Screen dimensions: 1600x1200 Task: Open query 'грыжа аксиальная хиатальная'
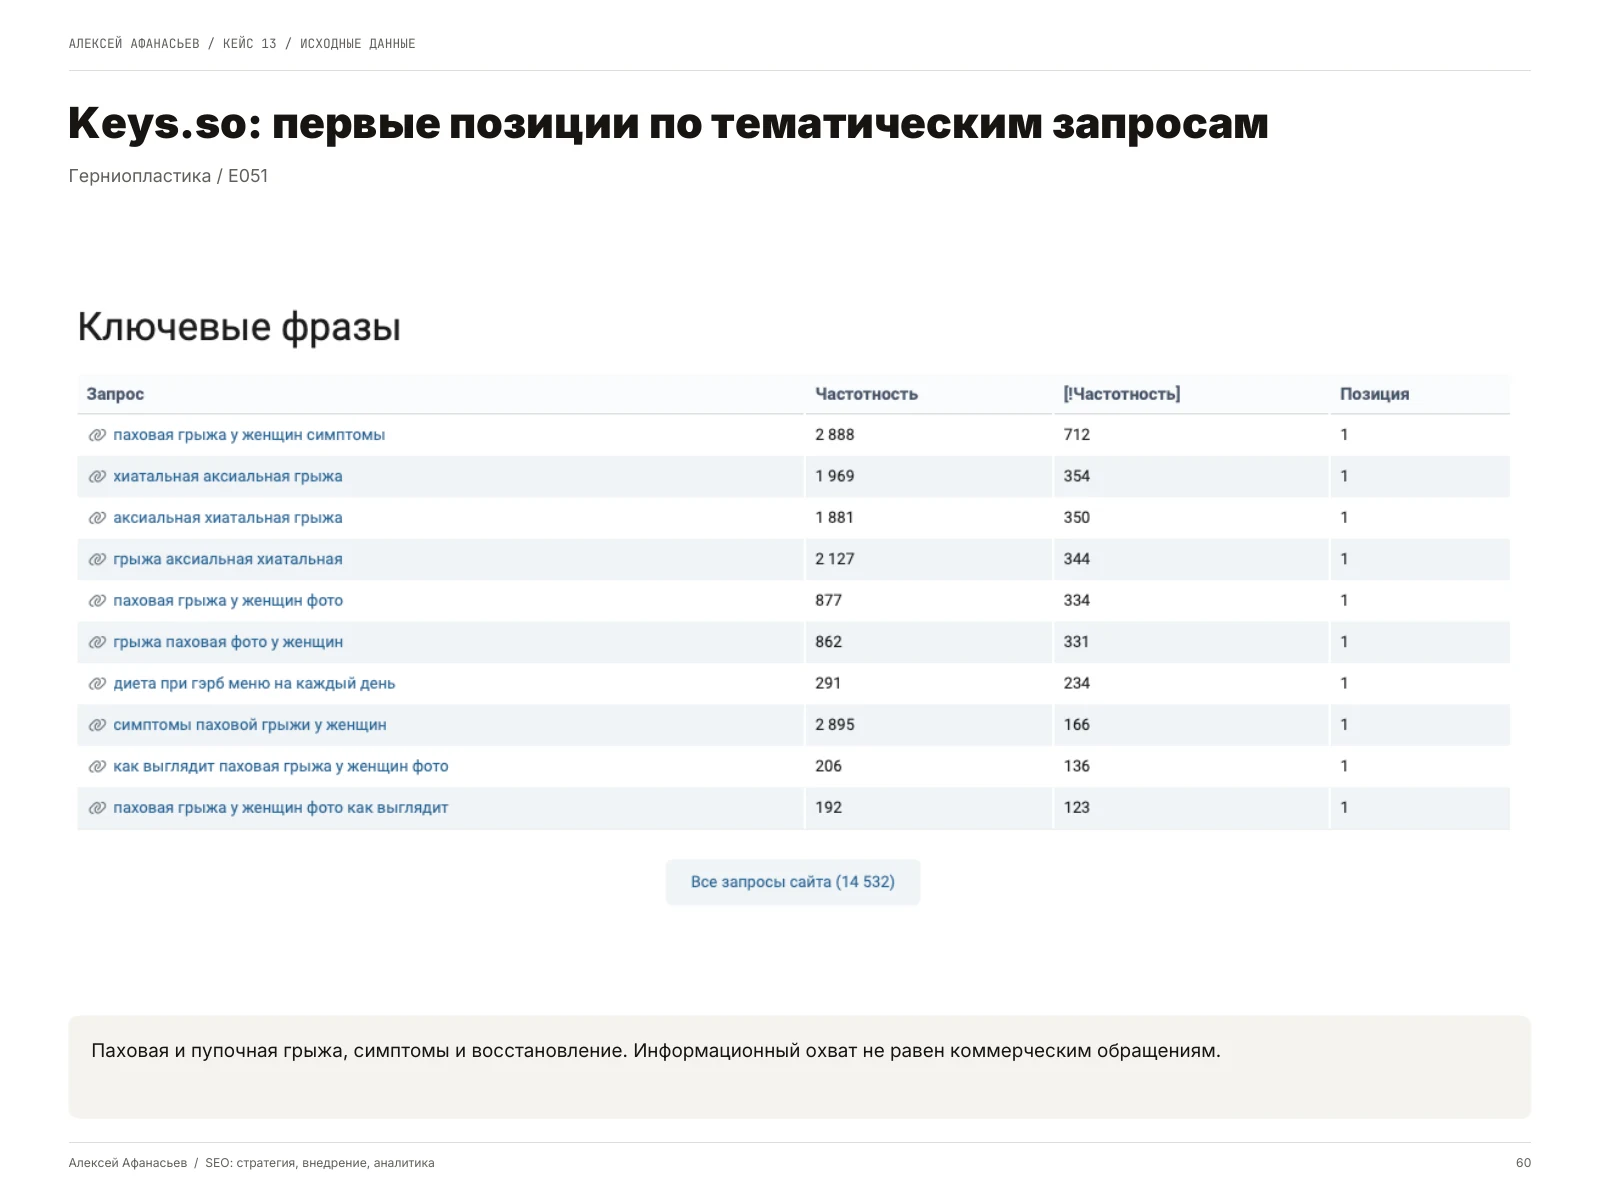pyautogui.click(x=228, y=559)
